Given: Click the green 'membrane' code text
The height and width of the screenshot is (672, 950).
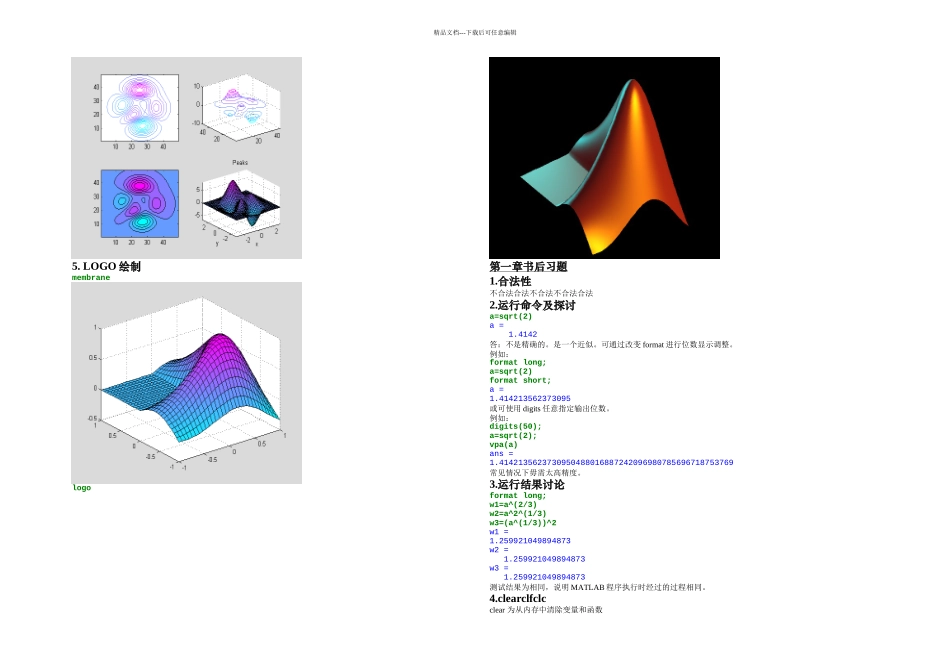Looking at the screenshot, I should (x=91, y=278).
